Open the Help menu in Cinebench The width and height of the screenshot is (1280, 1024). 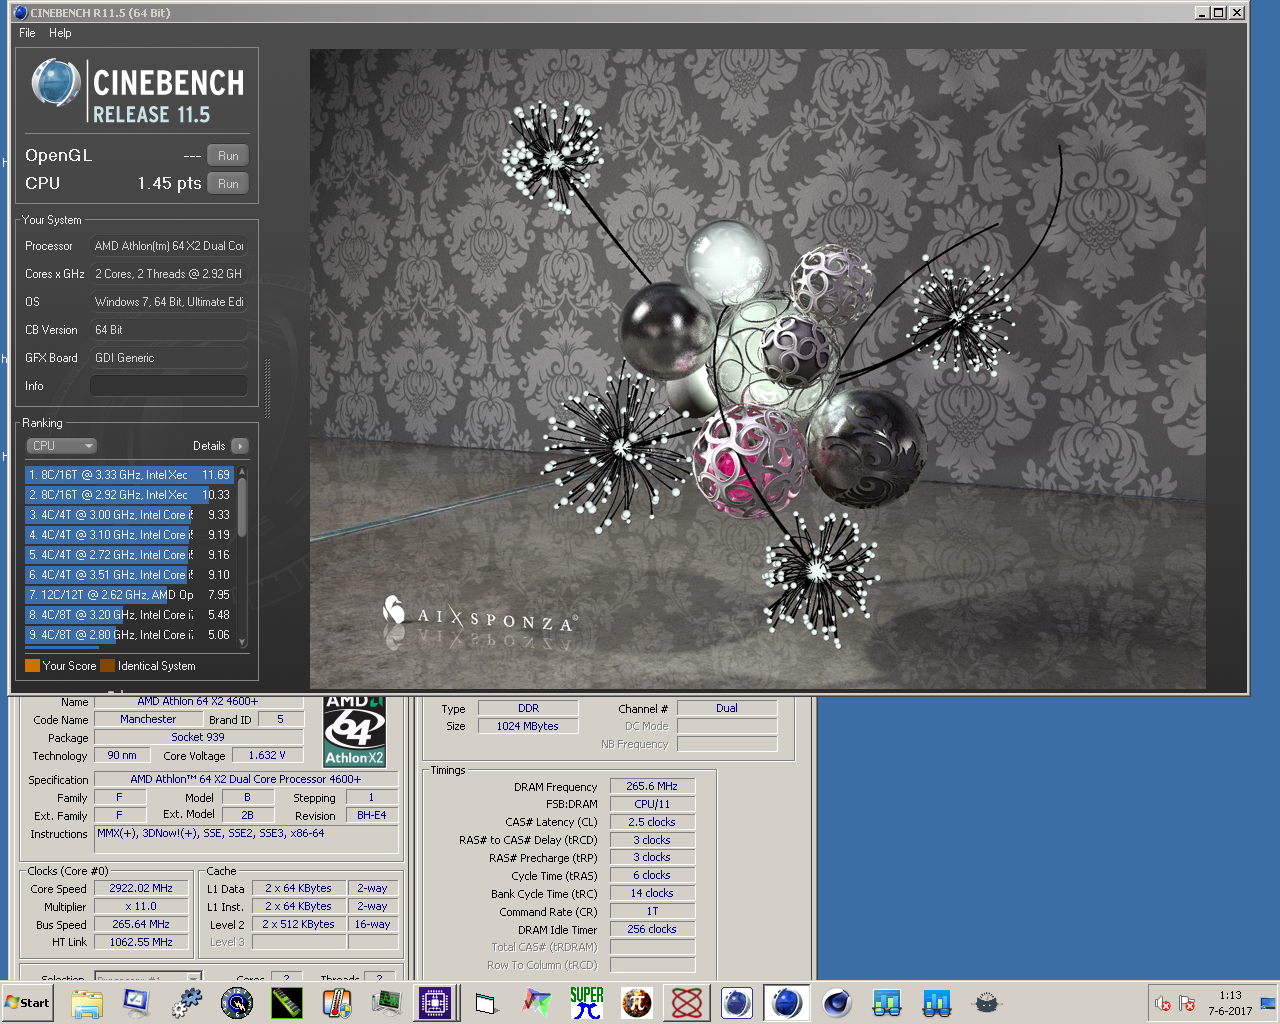60,33
